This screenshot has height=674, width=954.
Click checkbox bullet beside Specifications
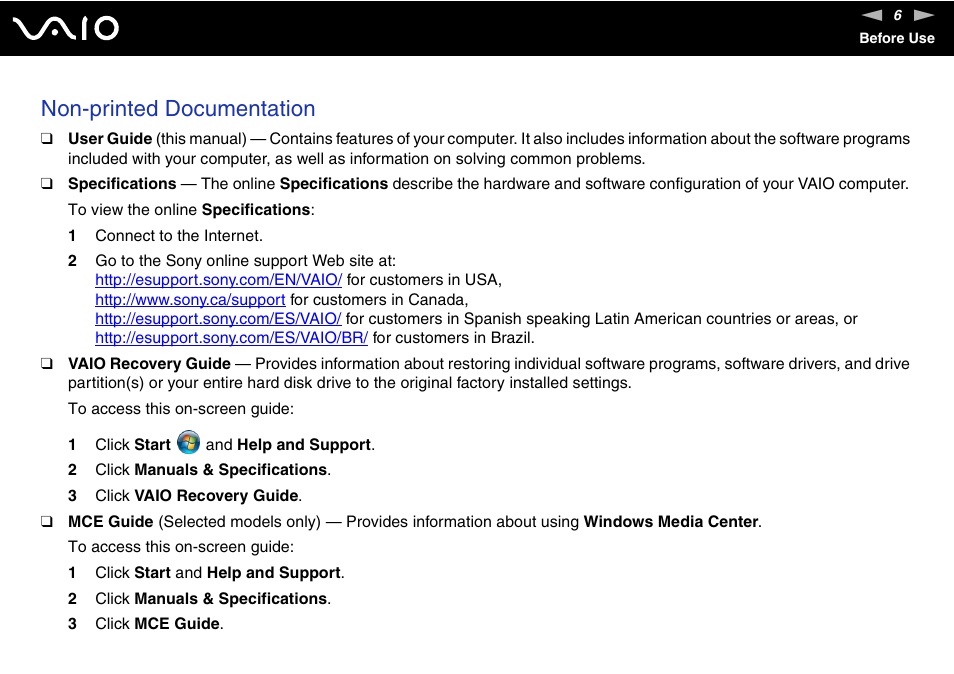click(x=47, y=184)
